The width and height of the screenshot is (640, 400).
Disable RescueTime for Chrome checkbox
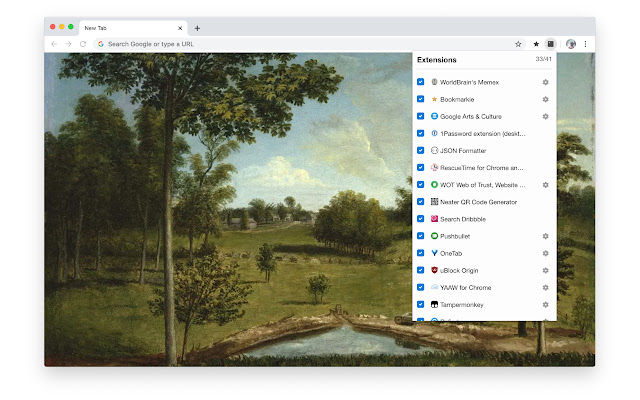point(420,168)
